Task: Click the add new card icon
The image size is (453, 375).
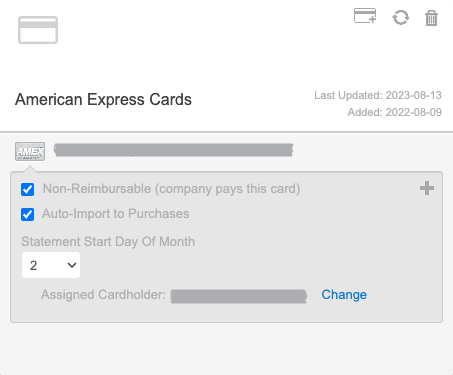Action: click(x=365, y=16)
